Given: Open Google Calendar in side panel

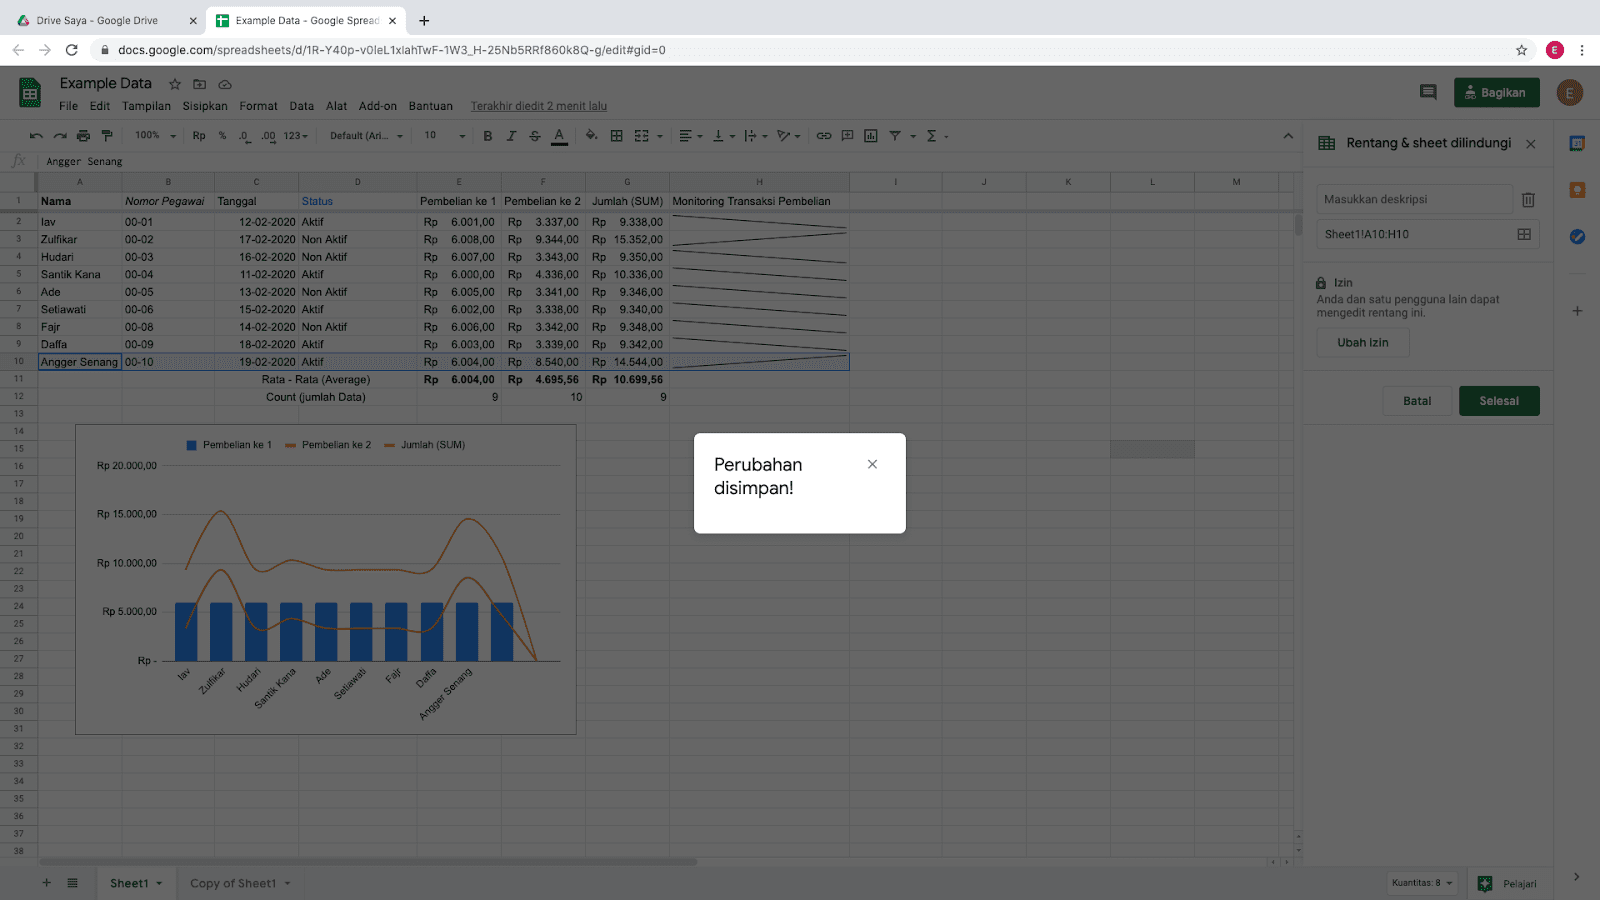Looking at the screenshot, I should [1577, 144].
